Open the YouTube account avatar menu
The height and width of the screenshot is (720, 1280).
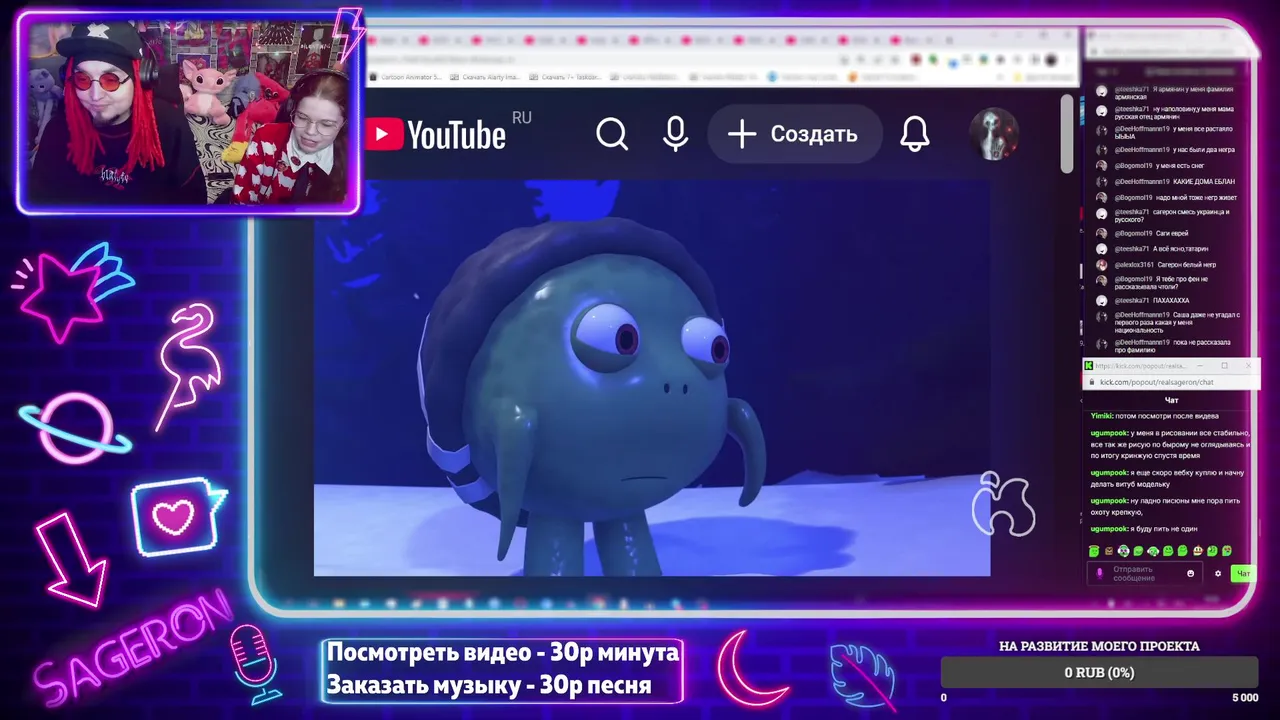click(994, 134)
